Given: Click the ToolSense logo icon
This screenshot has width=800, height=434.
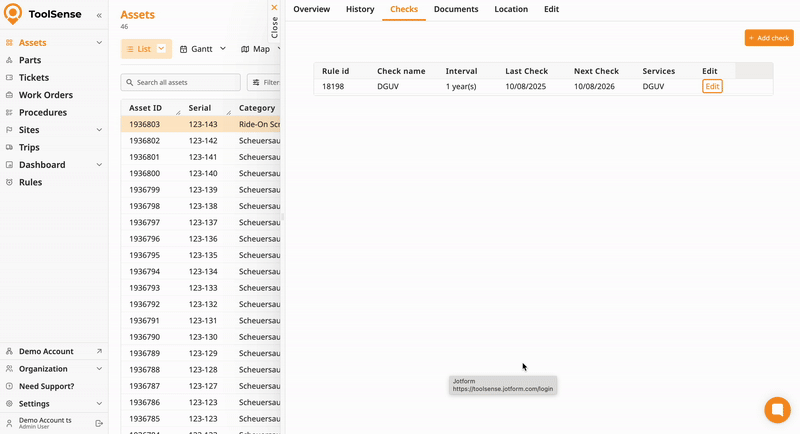Looking at the screenshot, I should [13, 14].
